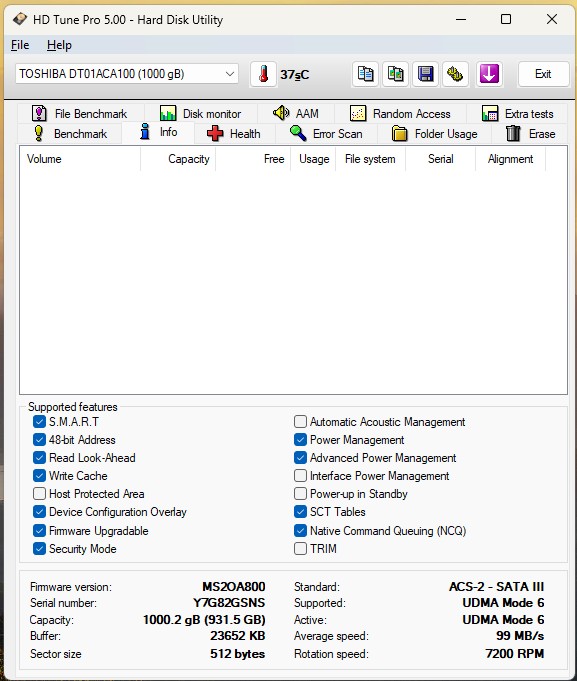The height and width of the screenshot is (681, 577).
Task: Select the Info tab
Action: coord(158,132)
